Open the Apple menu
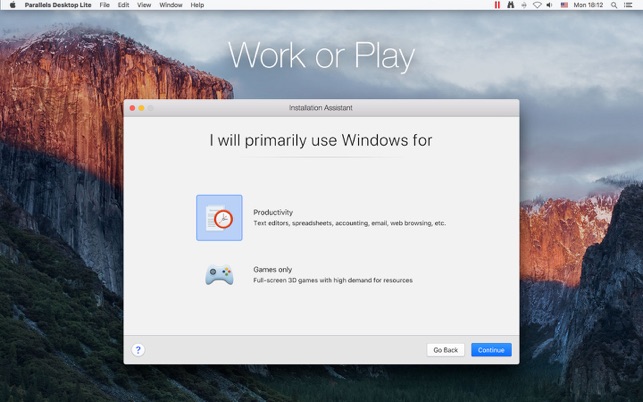Viewport: 643px width, 402px height. click(x=12, y=5)
